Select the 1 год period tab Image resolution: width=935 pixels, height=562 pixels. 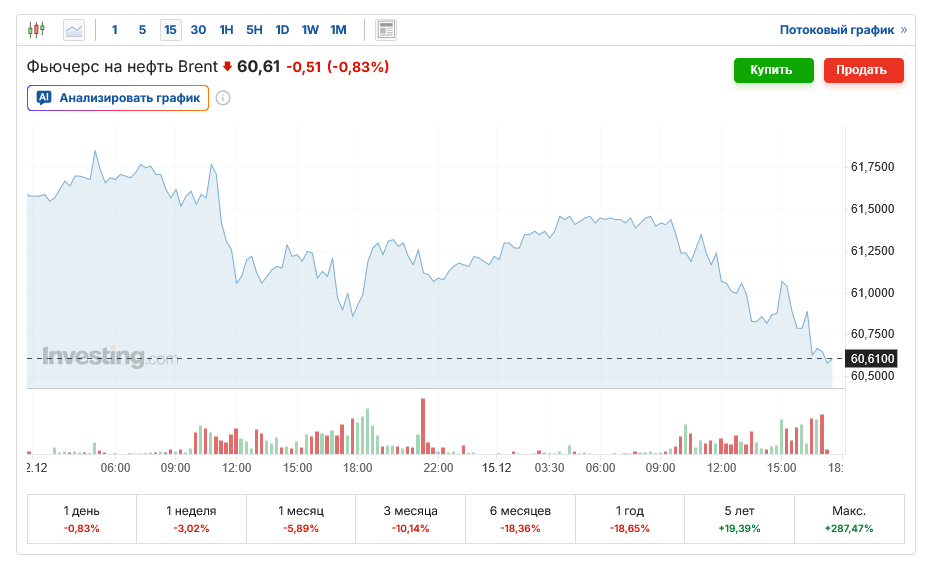[x=630, y=518]
